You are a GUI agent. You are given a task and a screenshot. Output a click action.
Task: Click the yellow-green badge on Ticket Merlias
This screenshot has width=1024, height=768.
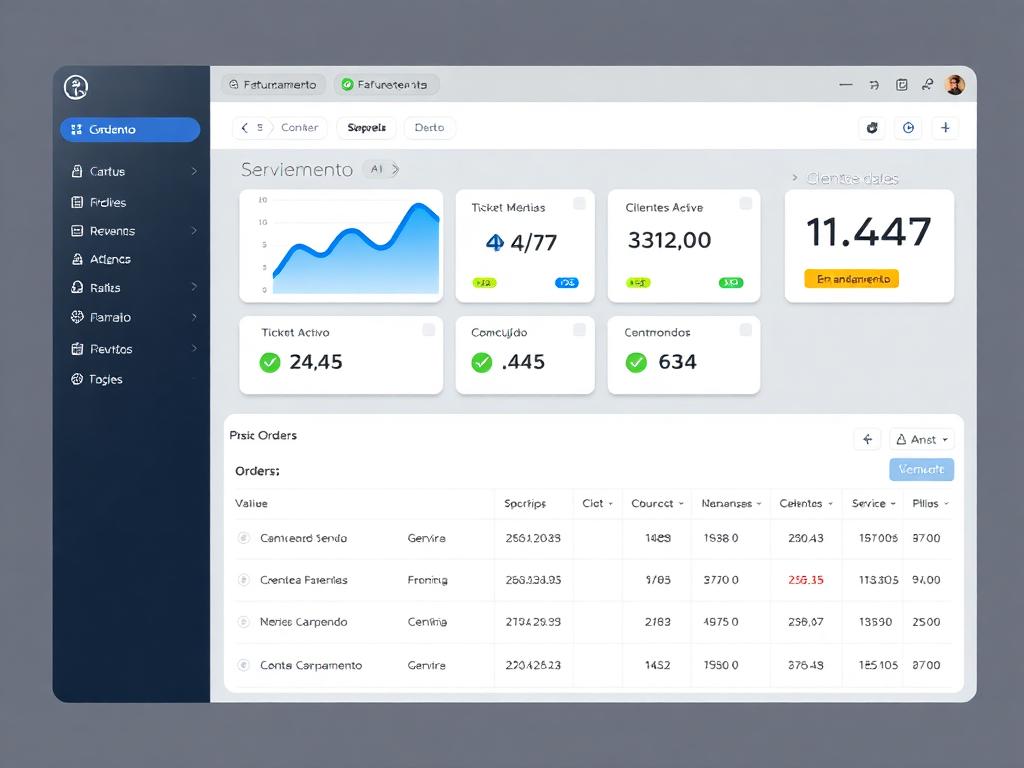[485, 283]
